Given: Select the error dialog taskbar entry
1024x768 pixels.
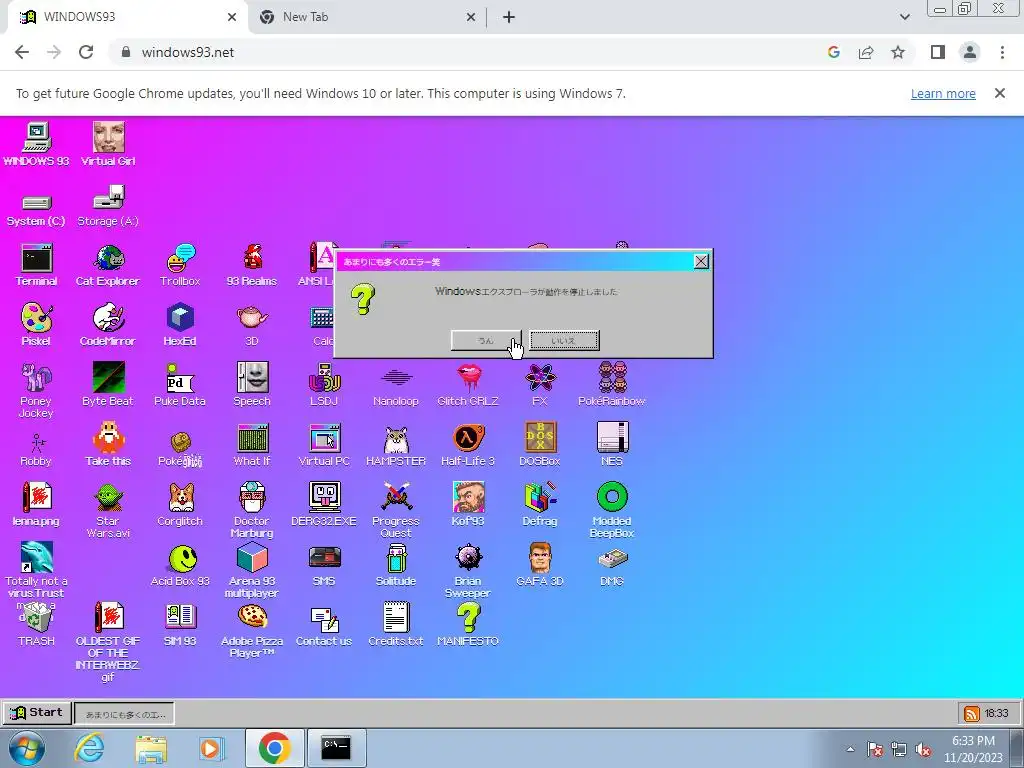Looking at the screenshot, I should pos(124,714).
